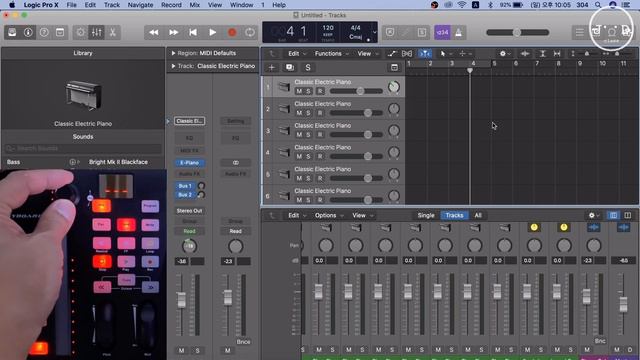640x360 pixels.
Task: Toggle the Toolbar display button
Action: pos(60,32)
